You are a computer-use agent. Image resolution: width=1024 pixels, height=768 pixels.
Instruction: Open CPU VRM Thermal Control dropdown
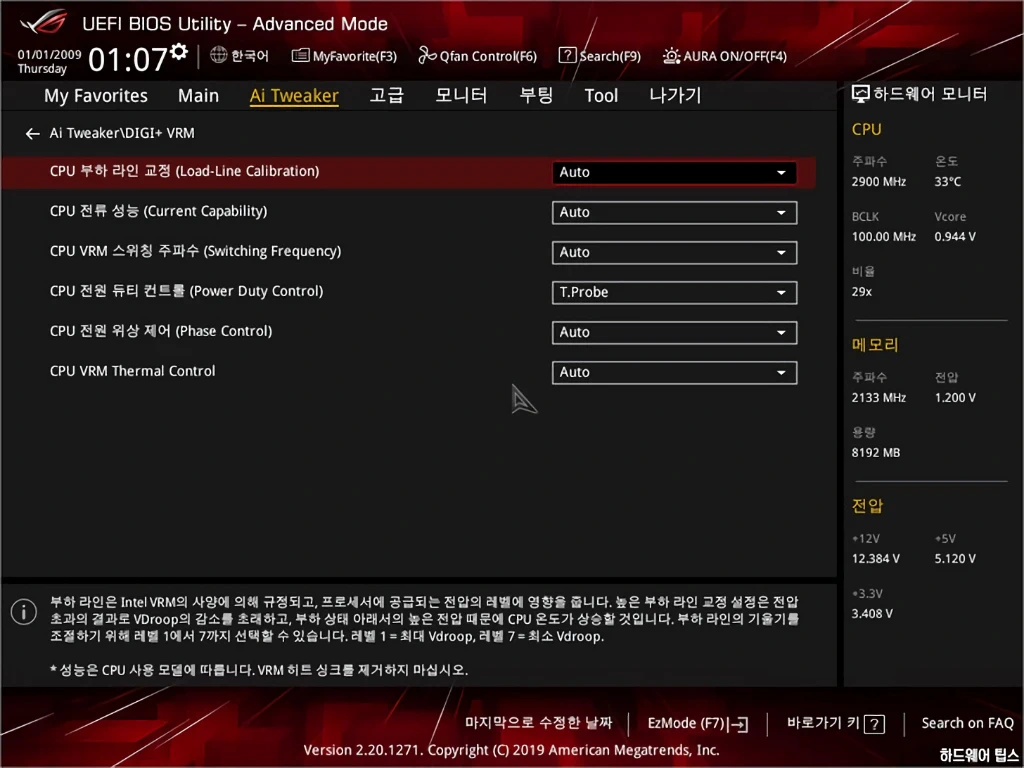coord(674,372)
